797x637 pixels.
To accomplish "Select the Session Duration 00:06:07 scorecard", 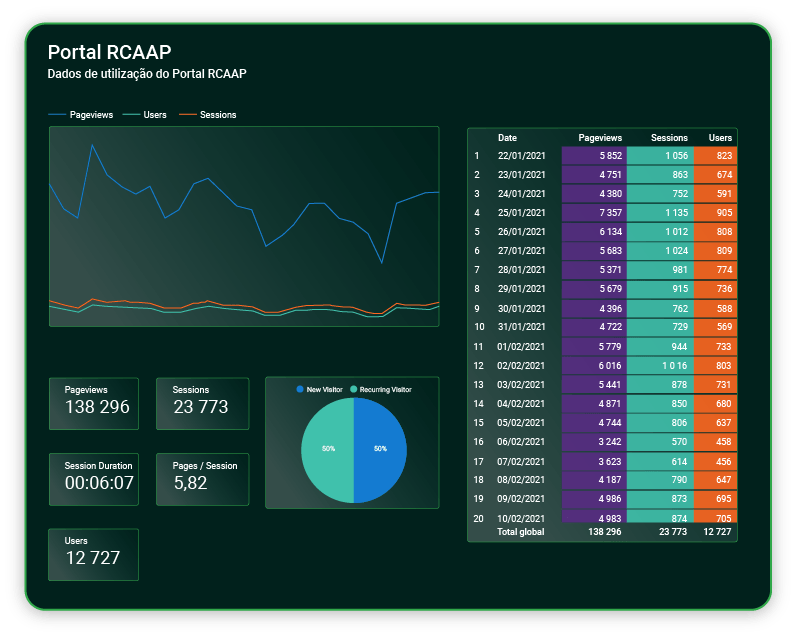I will pyautogui.click(x=94, y=479).
